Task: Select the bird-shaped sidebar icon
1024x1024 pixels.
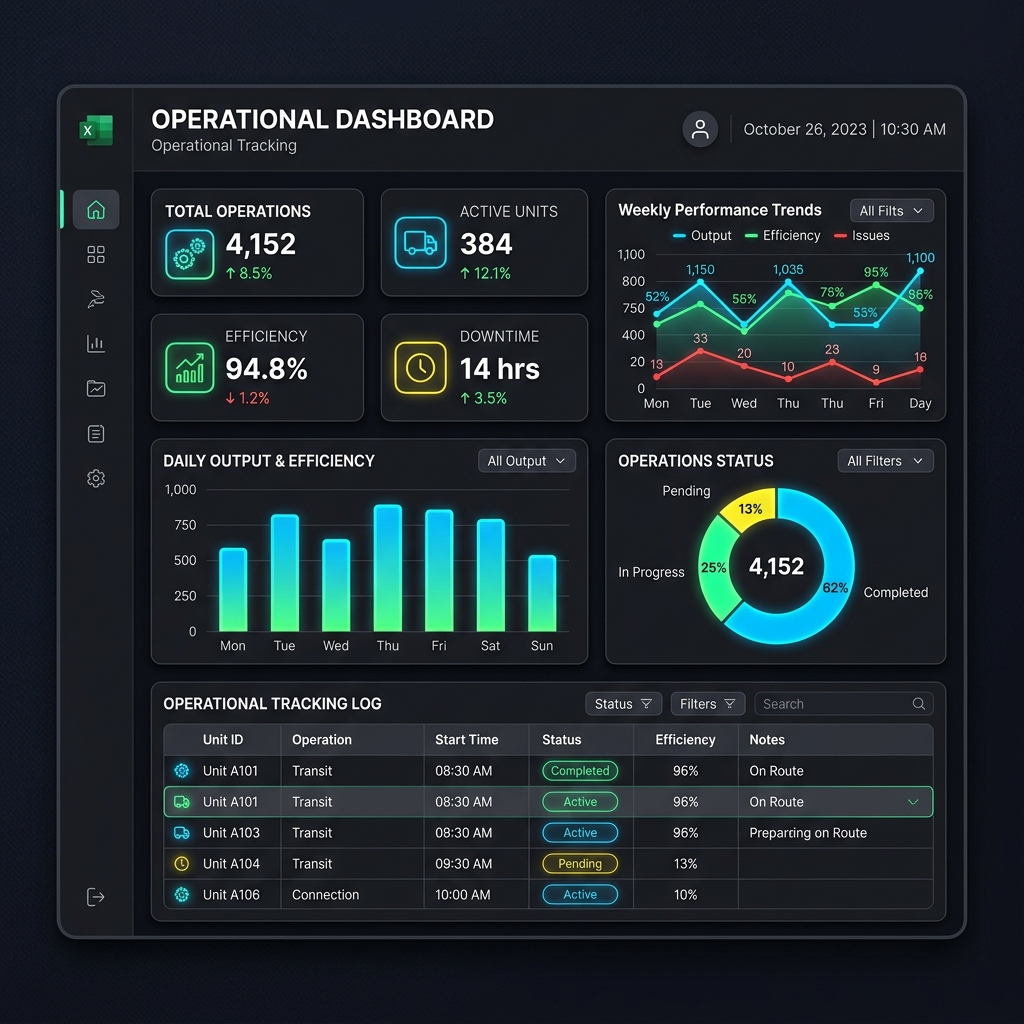Action: click(96, 299)
